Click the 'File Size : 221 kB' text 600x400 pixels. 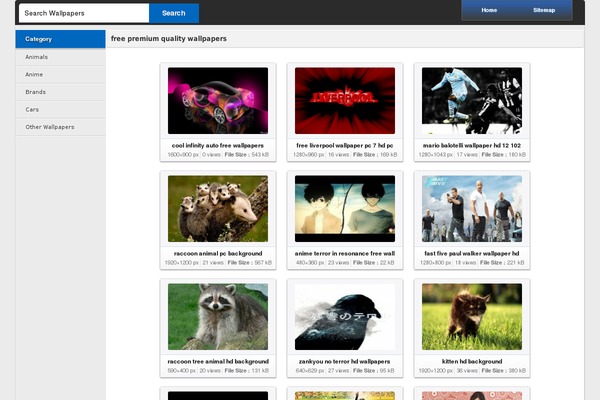pos(502,263)
